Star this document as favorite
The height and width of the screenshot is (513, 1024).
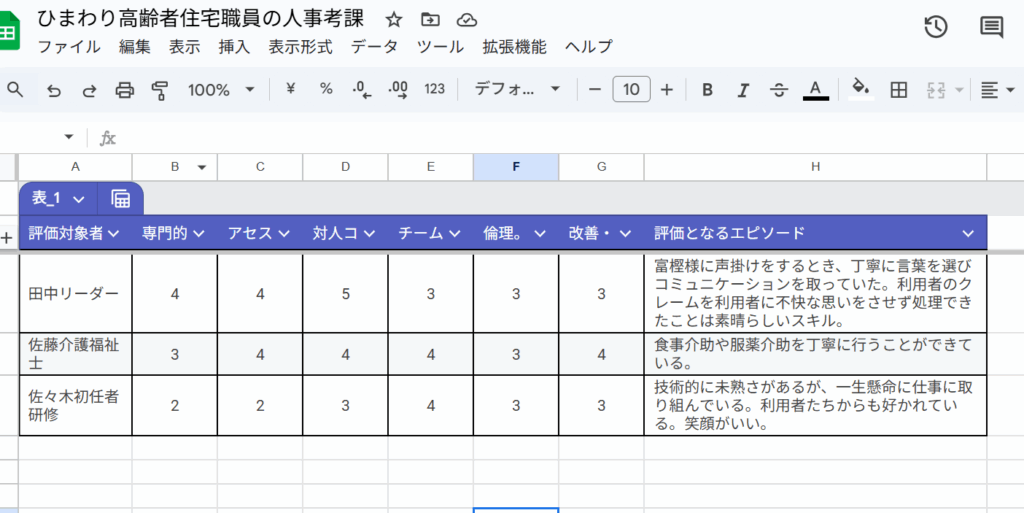coord(394,19)
